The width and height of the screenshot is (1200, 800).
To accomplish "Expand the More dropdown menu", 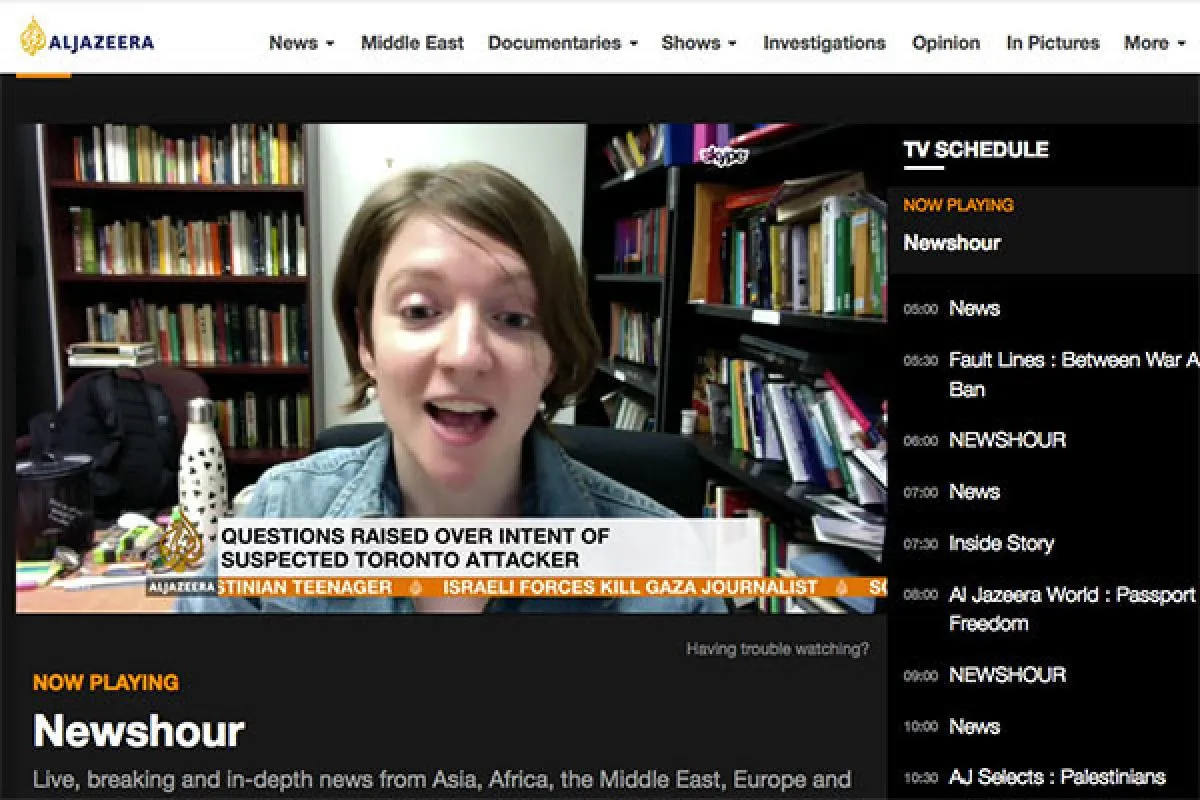I will (1154, 43).
